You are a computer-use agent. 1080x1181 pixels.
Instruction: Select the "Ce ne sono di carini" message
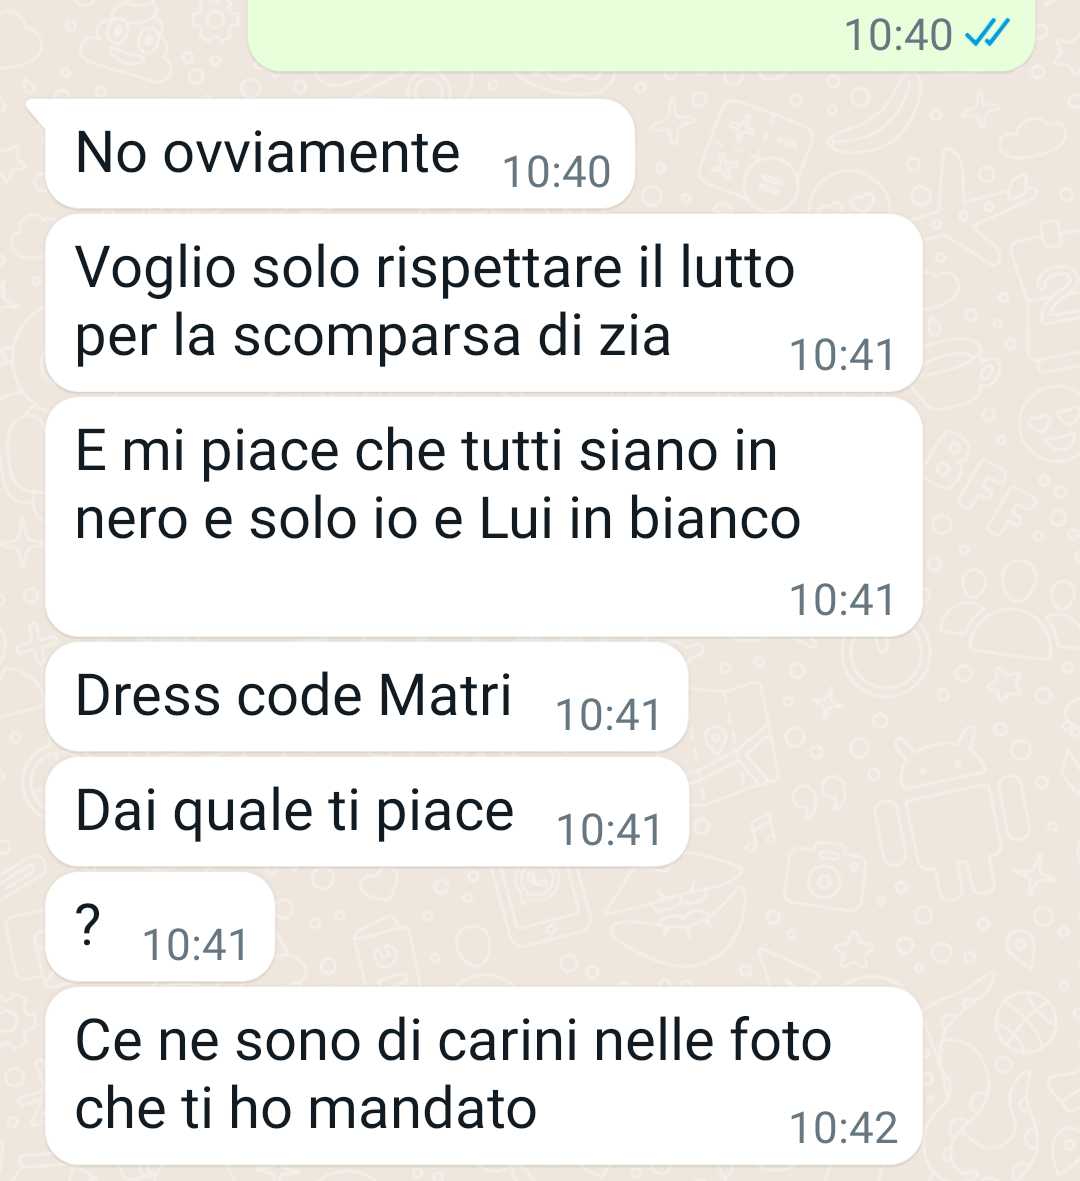coord(484,1076)
